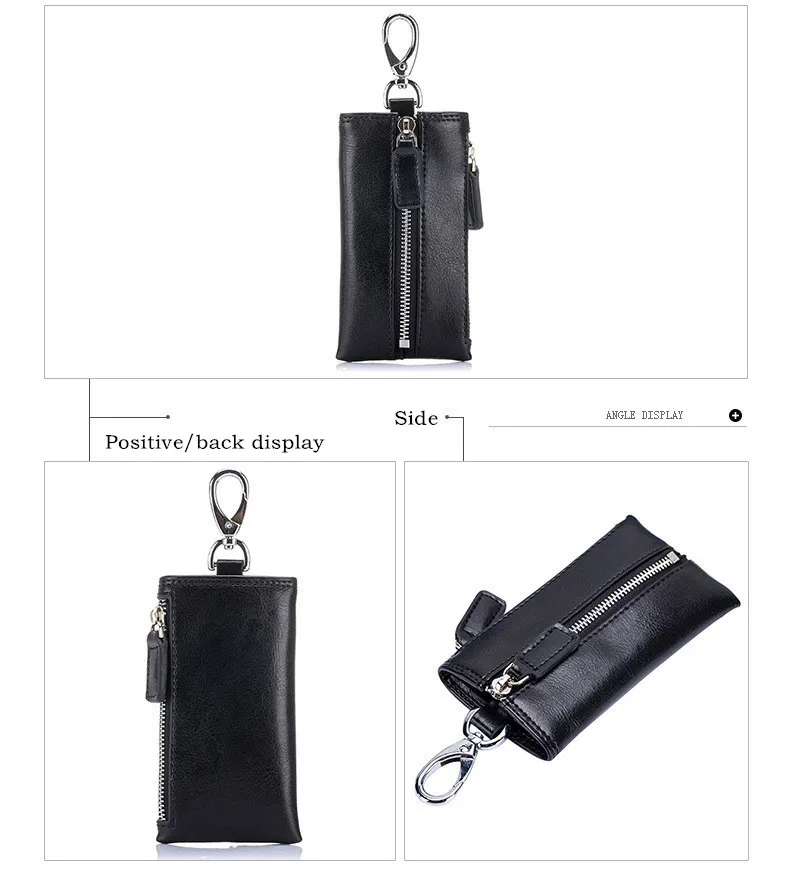Click the side zipper pull on back-view pouch
790x870 pixels.
tap(156, 655)
